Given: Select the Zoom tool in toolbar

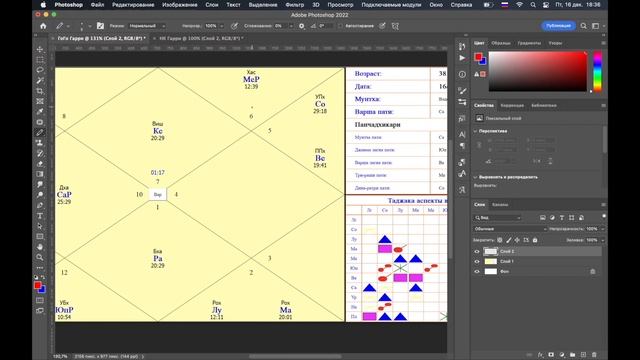Looking at the screenshot, I should tap(40, 257).
